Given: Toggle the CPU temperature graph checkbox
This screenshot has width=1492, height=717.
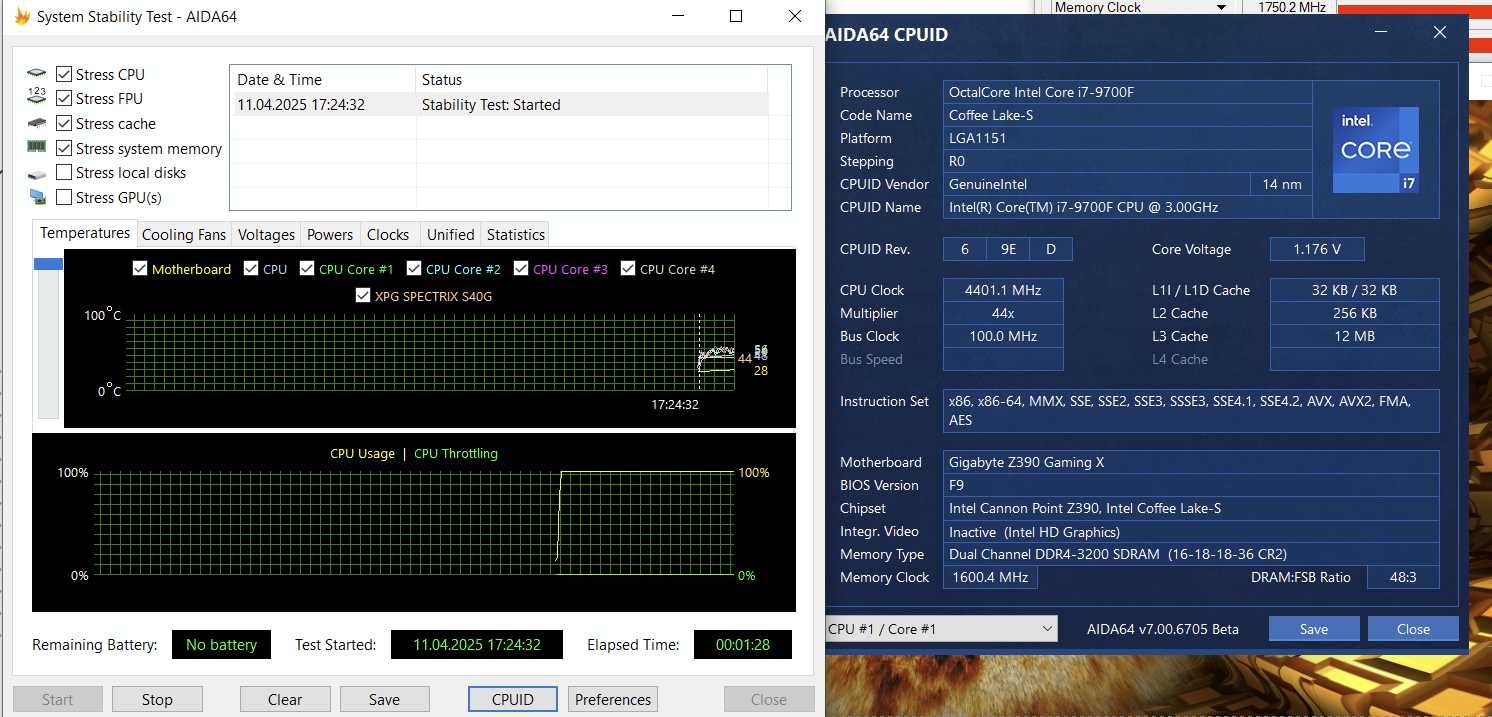Looking at the screenshot, I should pyautogui.click(x=251, y=268).
